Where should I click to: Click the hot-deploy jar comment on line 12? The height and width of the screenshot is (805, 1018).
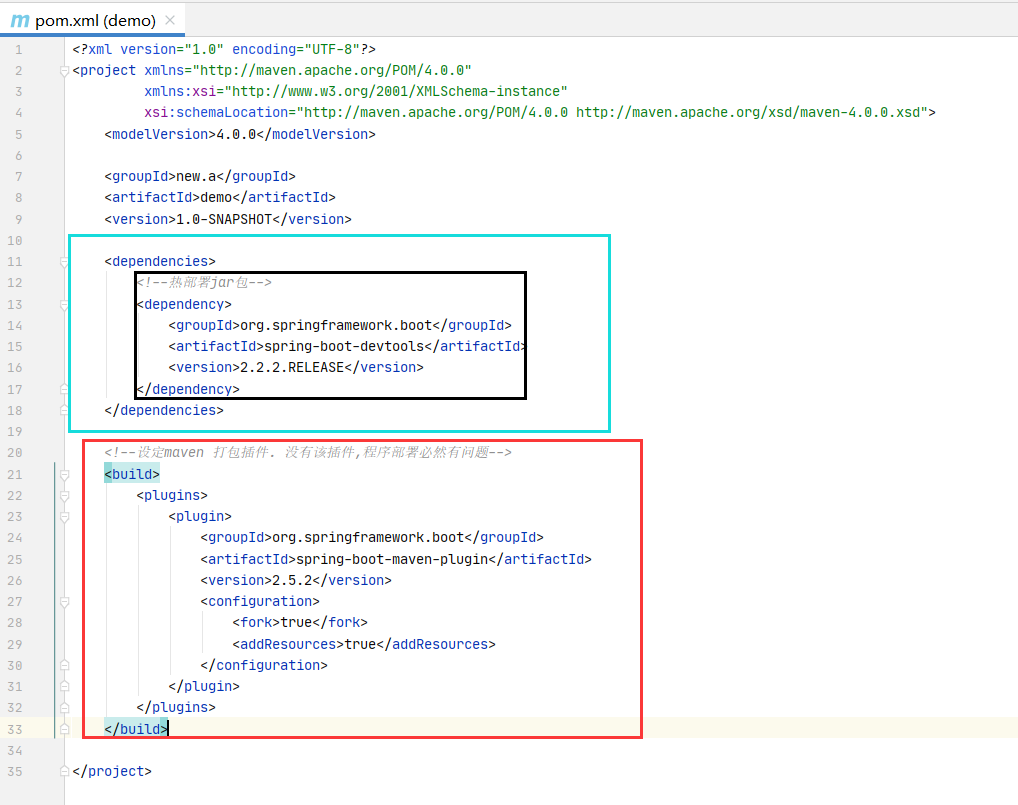(x=204, y=282)
